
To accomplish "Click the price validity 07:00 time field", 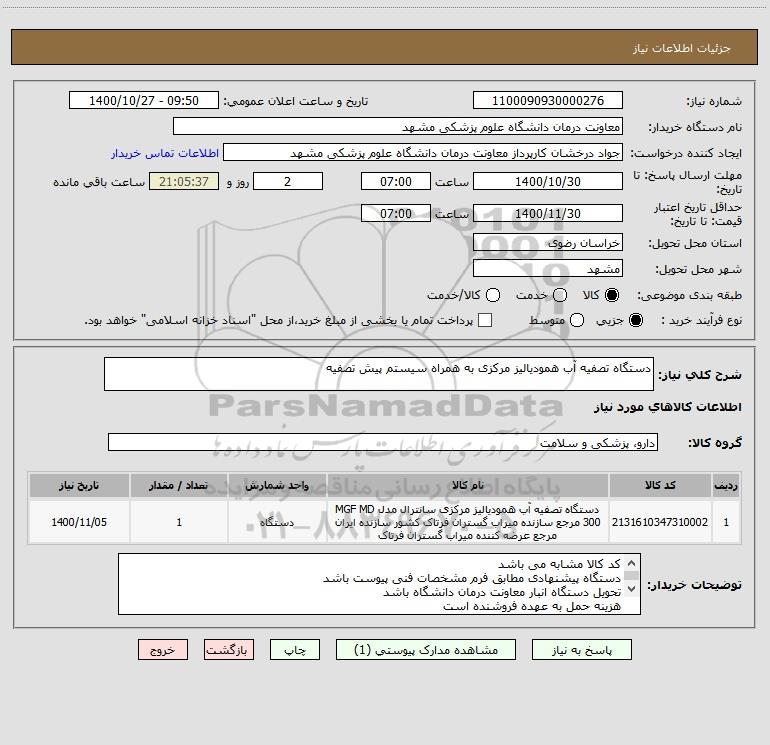I will point(396,213).
